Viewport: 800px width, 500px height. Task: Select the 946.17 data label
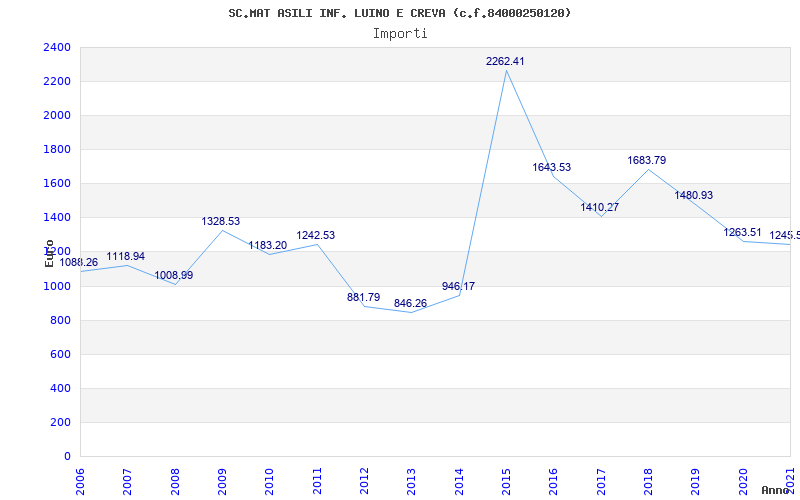pos(458,286)
